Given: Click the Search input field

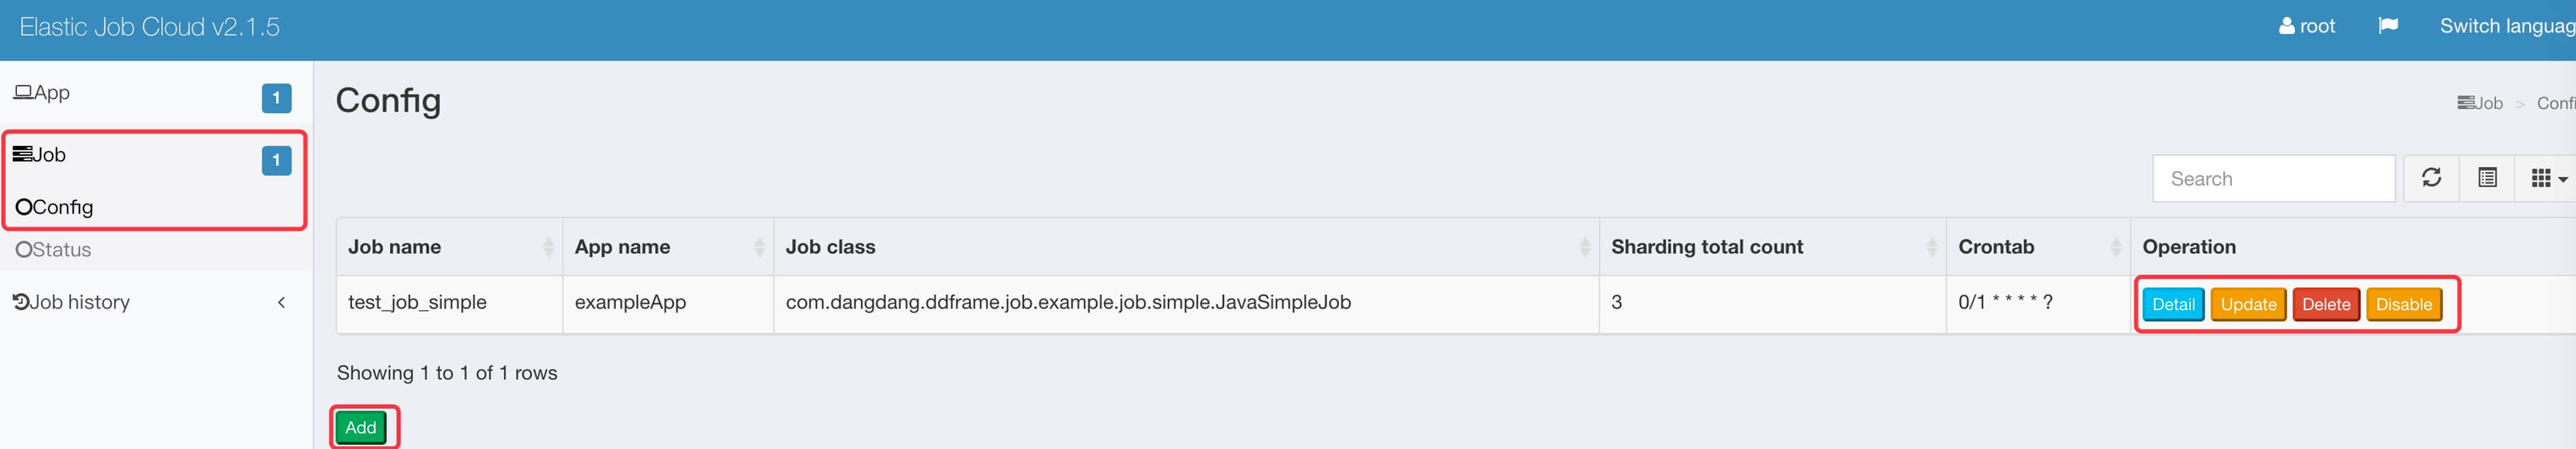Looking at the screenshot, I should click(x=2272, y=179).
